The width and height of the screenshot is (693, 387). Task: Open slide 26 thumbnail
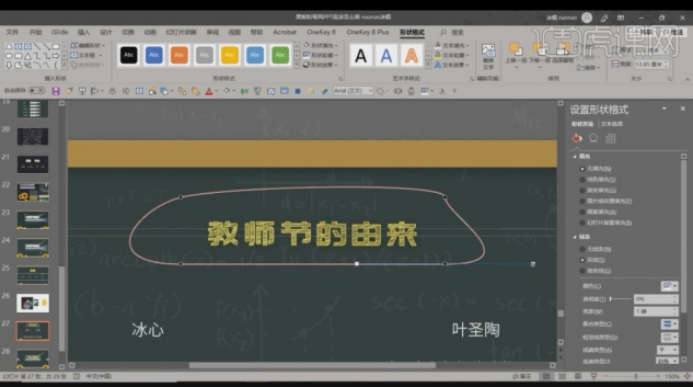[x=33, y=303]
